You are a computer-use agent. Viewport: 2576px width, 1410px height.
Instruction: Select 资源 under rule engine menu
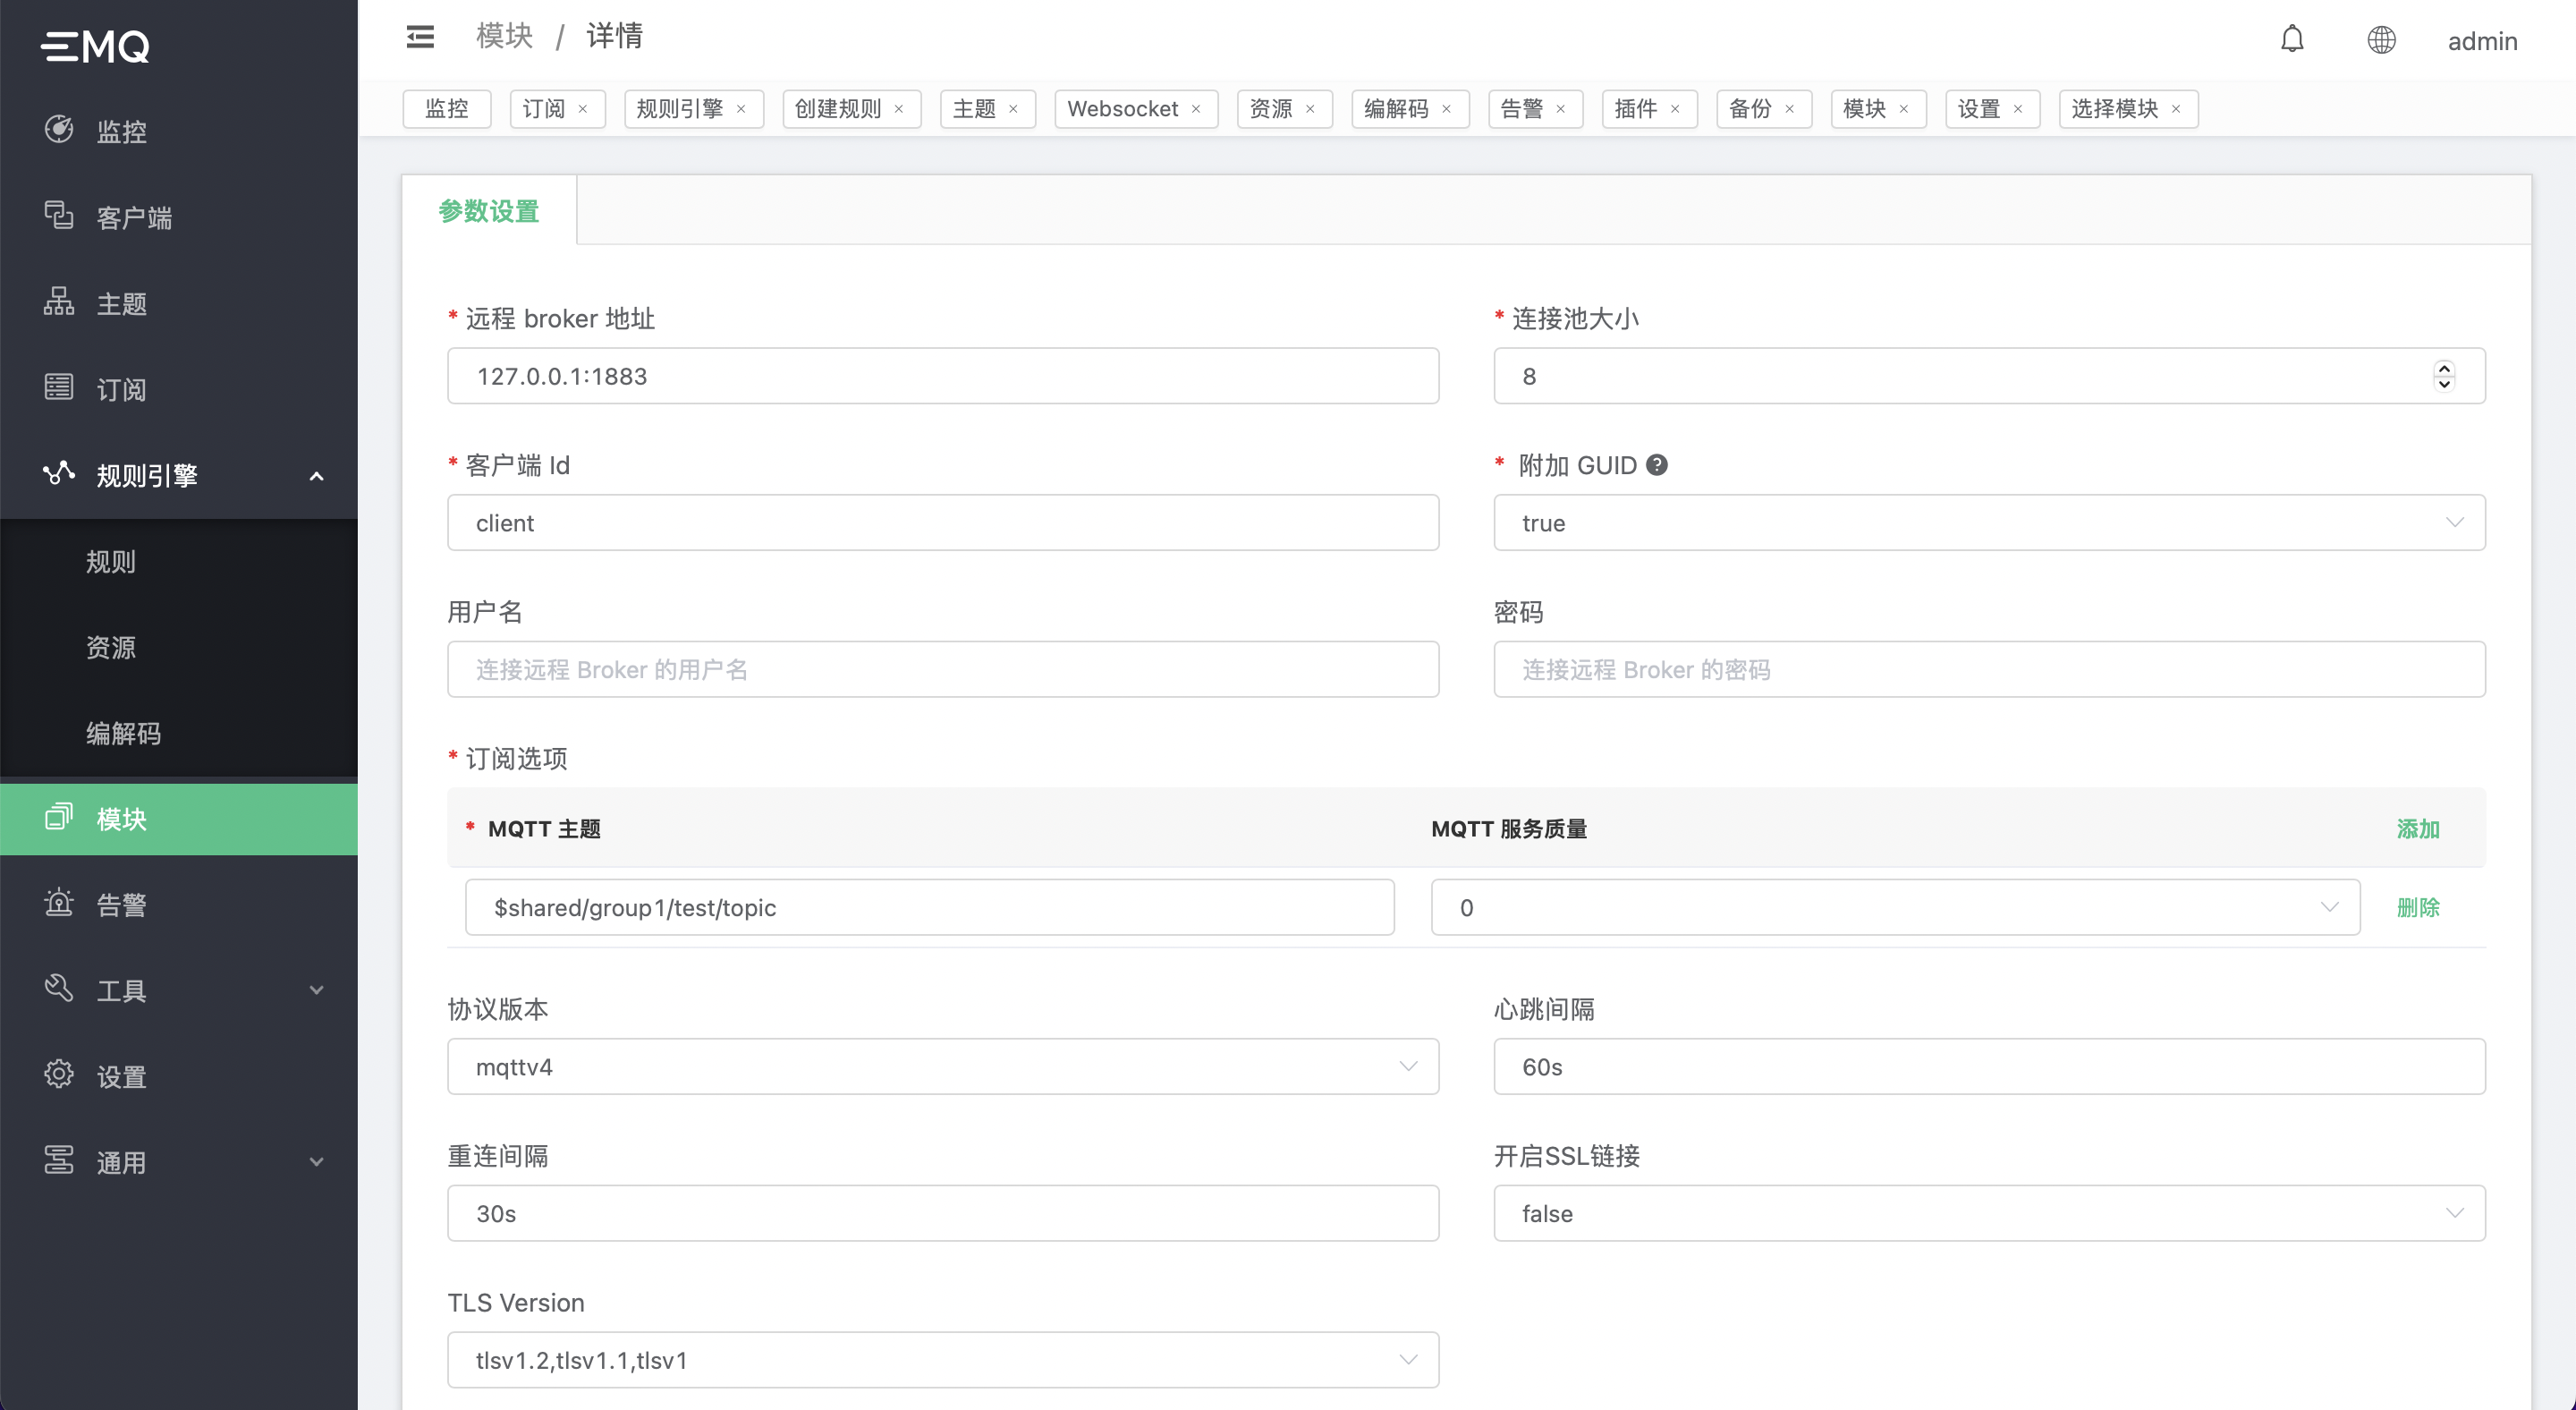pos(110,647)
